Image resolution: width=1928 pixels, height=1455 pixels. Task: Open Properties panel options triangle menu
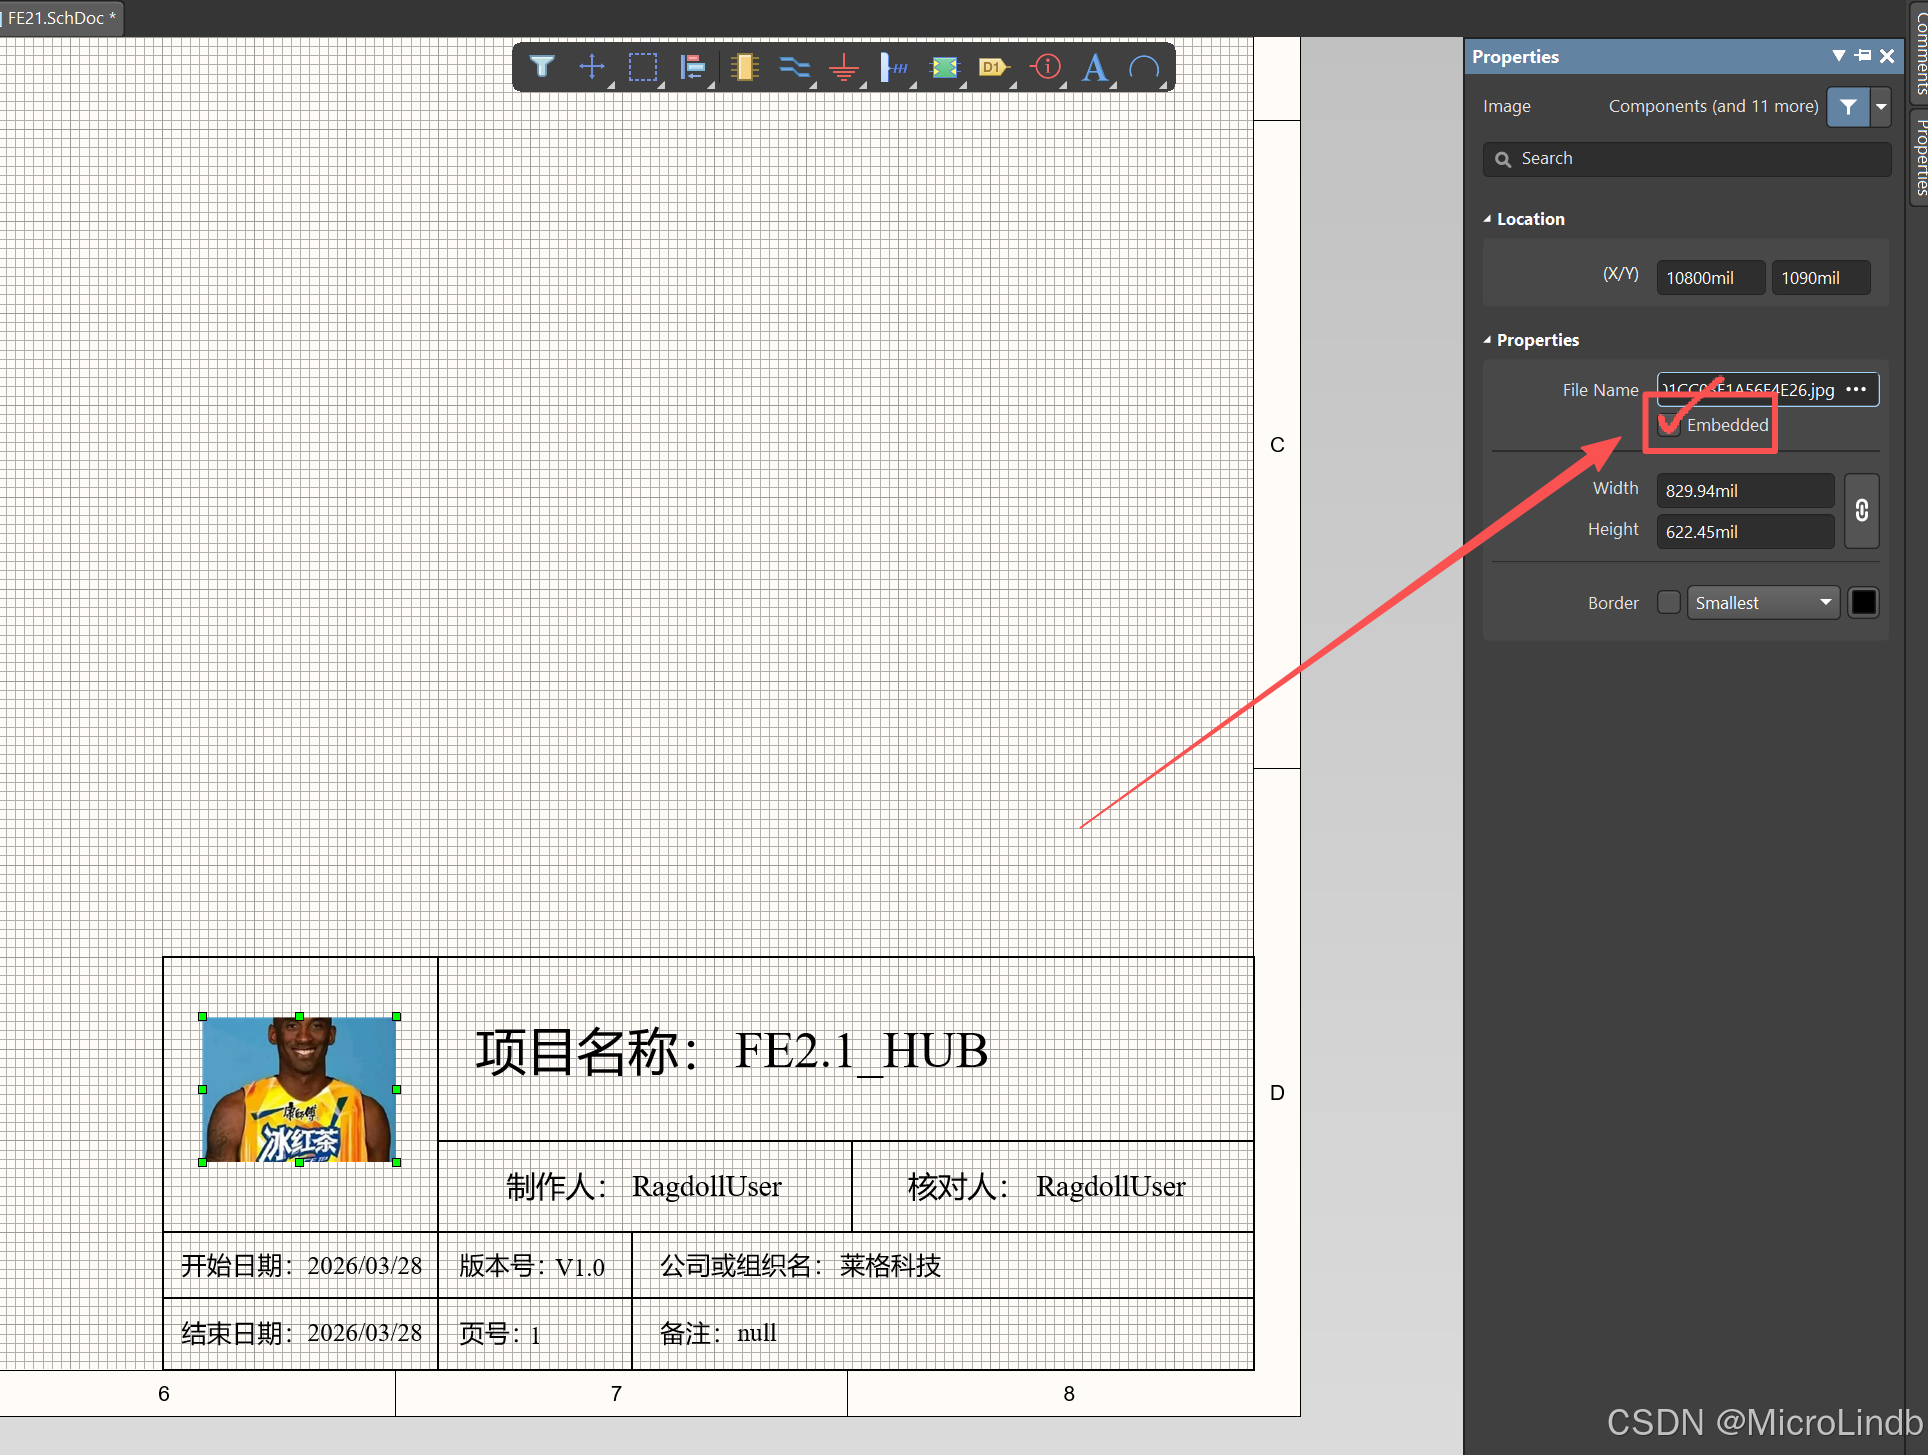click(x=1838, y=56)
